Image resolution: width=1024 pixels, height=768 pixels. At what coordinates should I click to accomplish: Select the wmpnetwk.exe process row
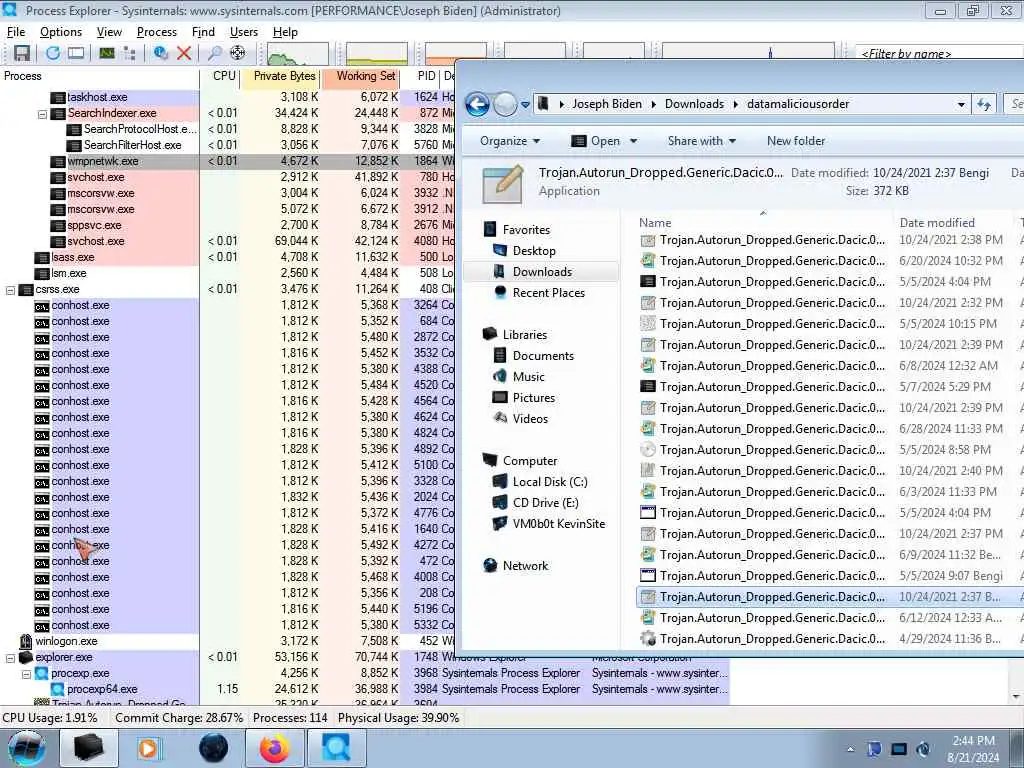[229, 161]
